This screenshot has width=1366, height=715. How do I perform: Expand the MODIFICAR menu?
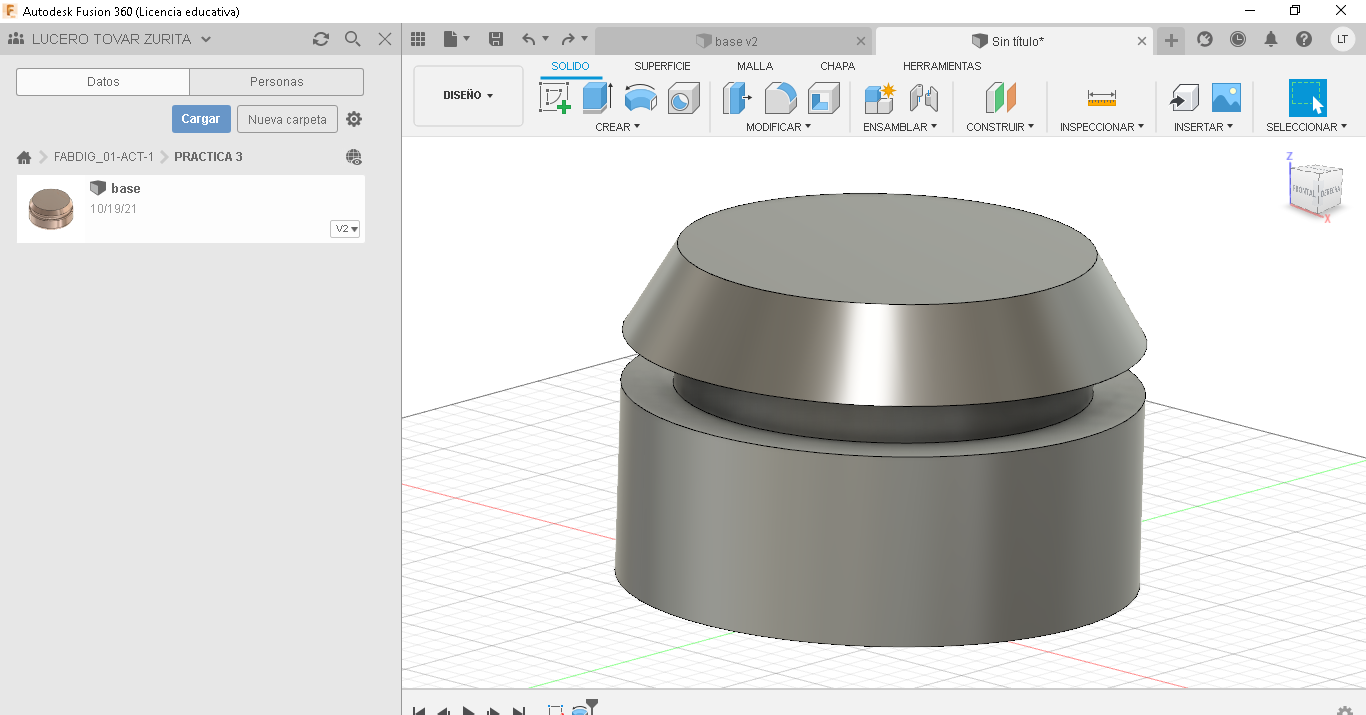point(779,127)
